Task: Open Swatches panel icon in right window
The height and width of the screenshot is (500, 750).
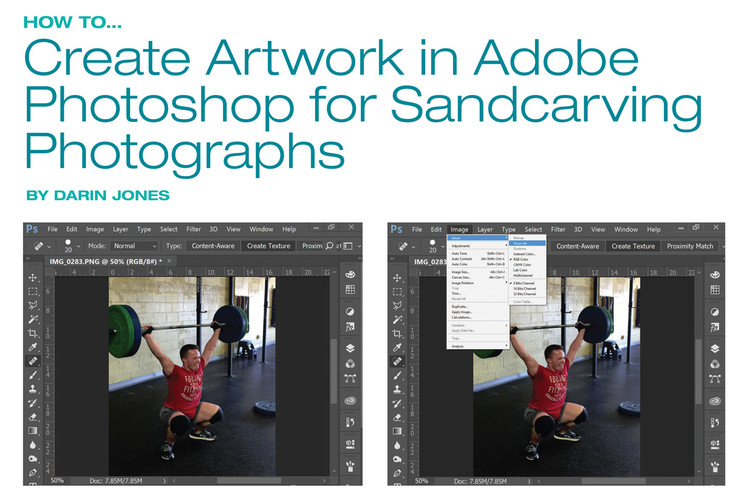Action: point(715,290)
